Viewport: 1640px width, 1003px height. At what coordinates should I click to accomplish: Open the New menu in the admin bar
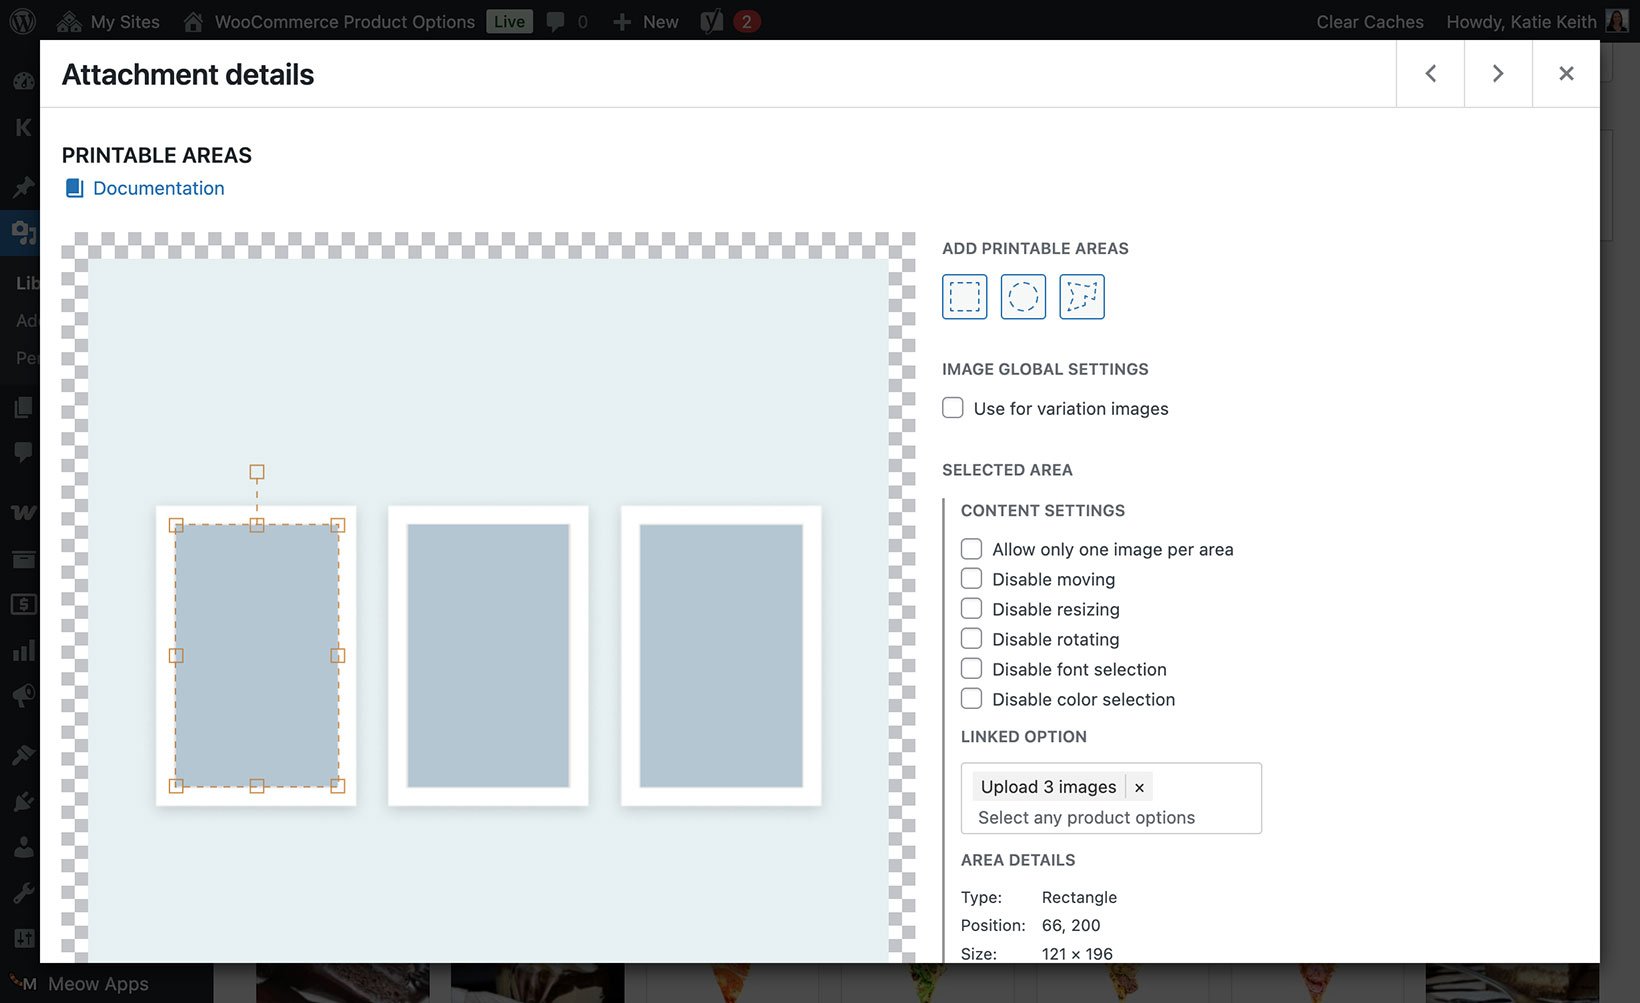(645, 21)
